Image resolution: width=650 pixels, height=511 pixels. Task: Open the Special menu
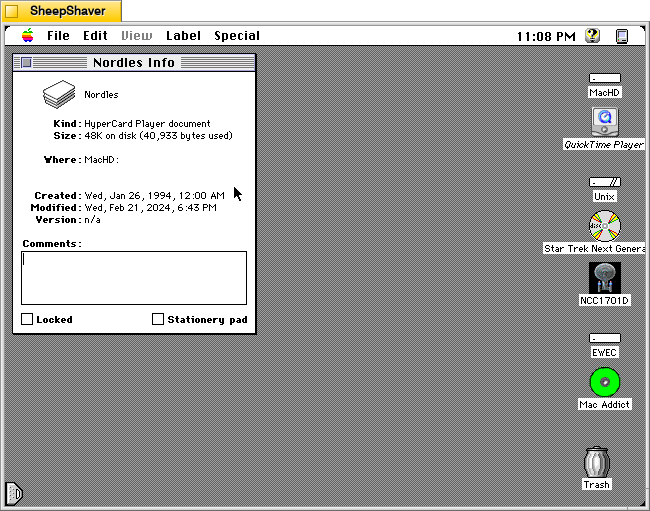pos(237,36)
